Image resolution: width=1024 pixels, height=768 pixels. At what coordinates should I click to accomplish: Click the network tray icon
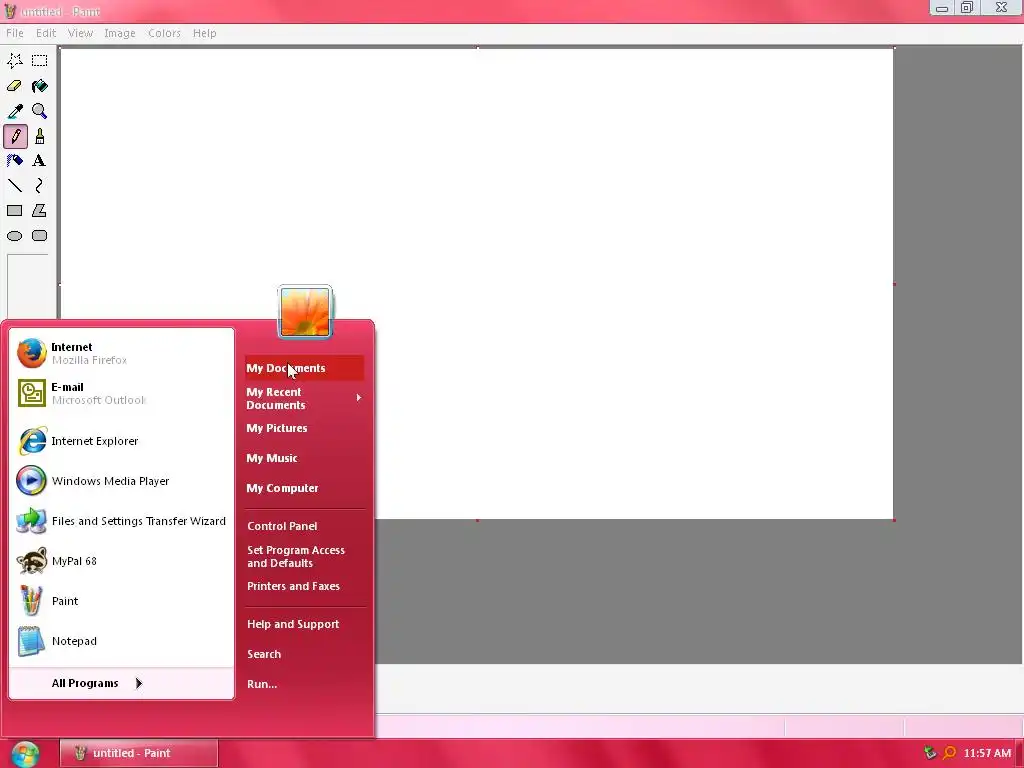pyautogui.click(x=930, y=753)
